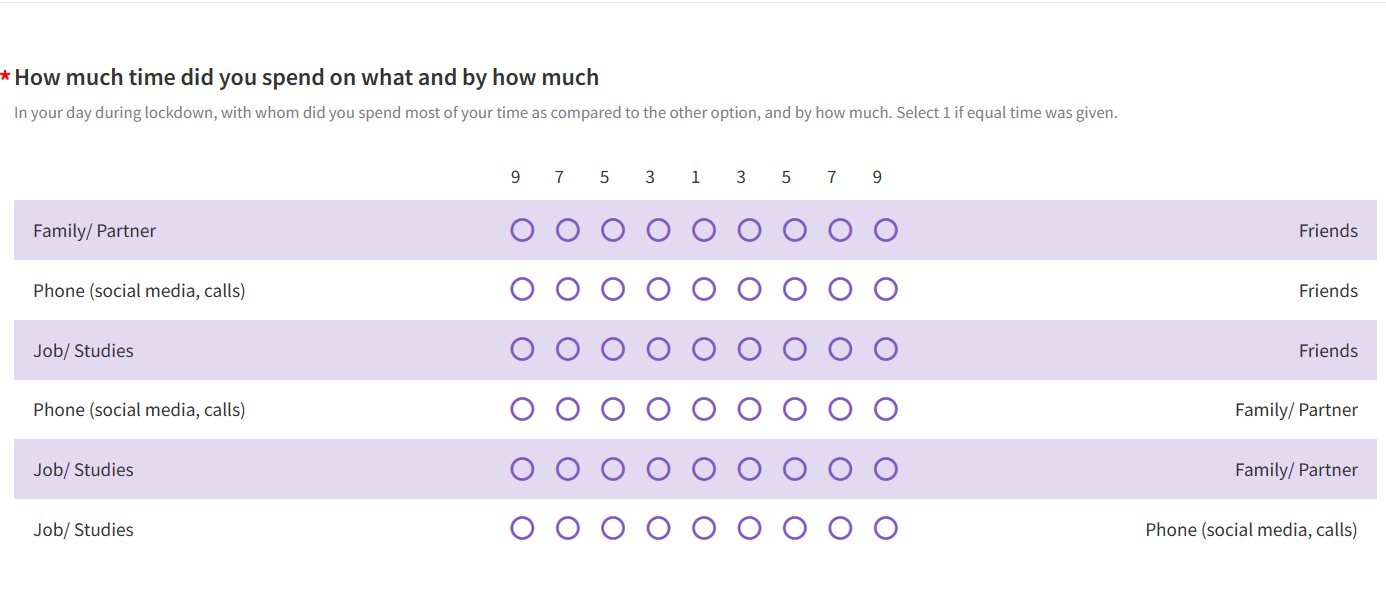The width and height of the screenshot is (1386, 612).
Task: Choose leftmost 9 in Family/Partner vs Friends row
Action: 522,231
